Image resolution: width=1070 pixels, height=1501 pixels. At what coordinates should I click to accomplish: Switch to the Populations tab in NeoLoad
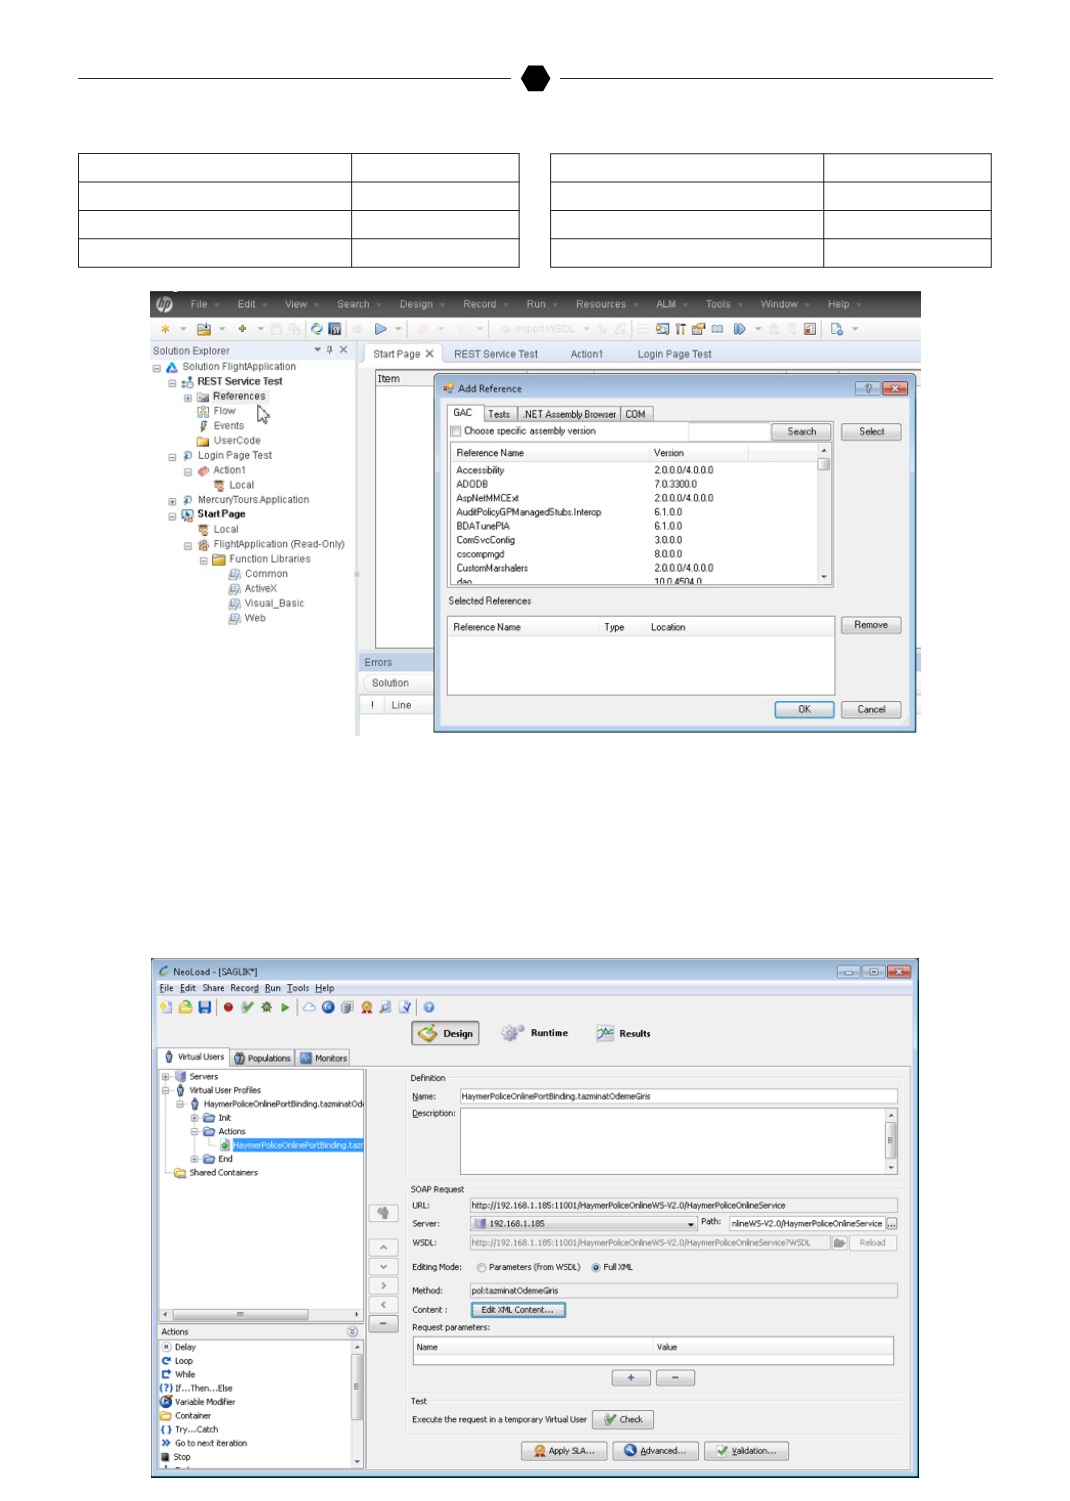[x=263, y=1058]
